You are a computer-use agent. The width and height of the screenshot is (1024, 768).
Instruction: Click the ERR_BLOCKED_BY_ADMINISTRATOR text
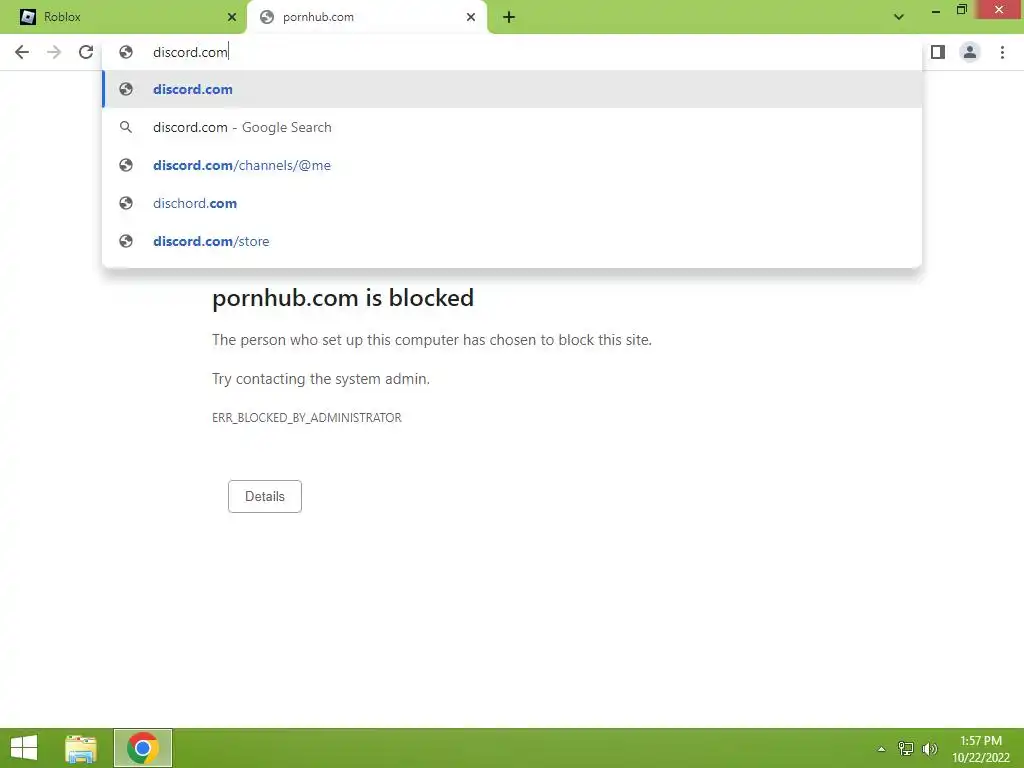pos(307,418)
